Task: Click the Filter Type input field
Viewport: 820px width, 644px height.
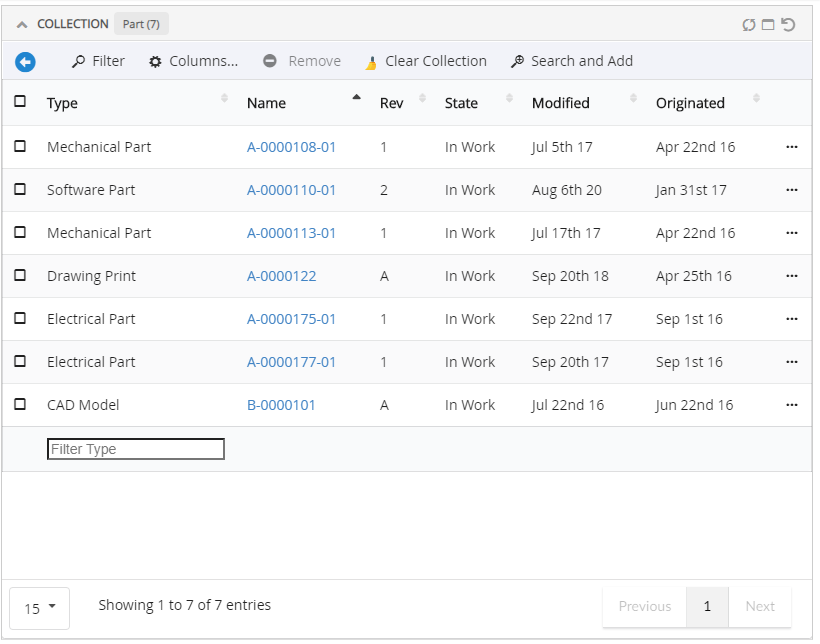Action: point(136,449)
